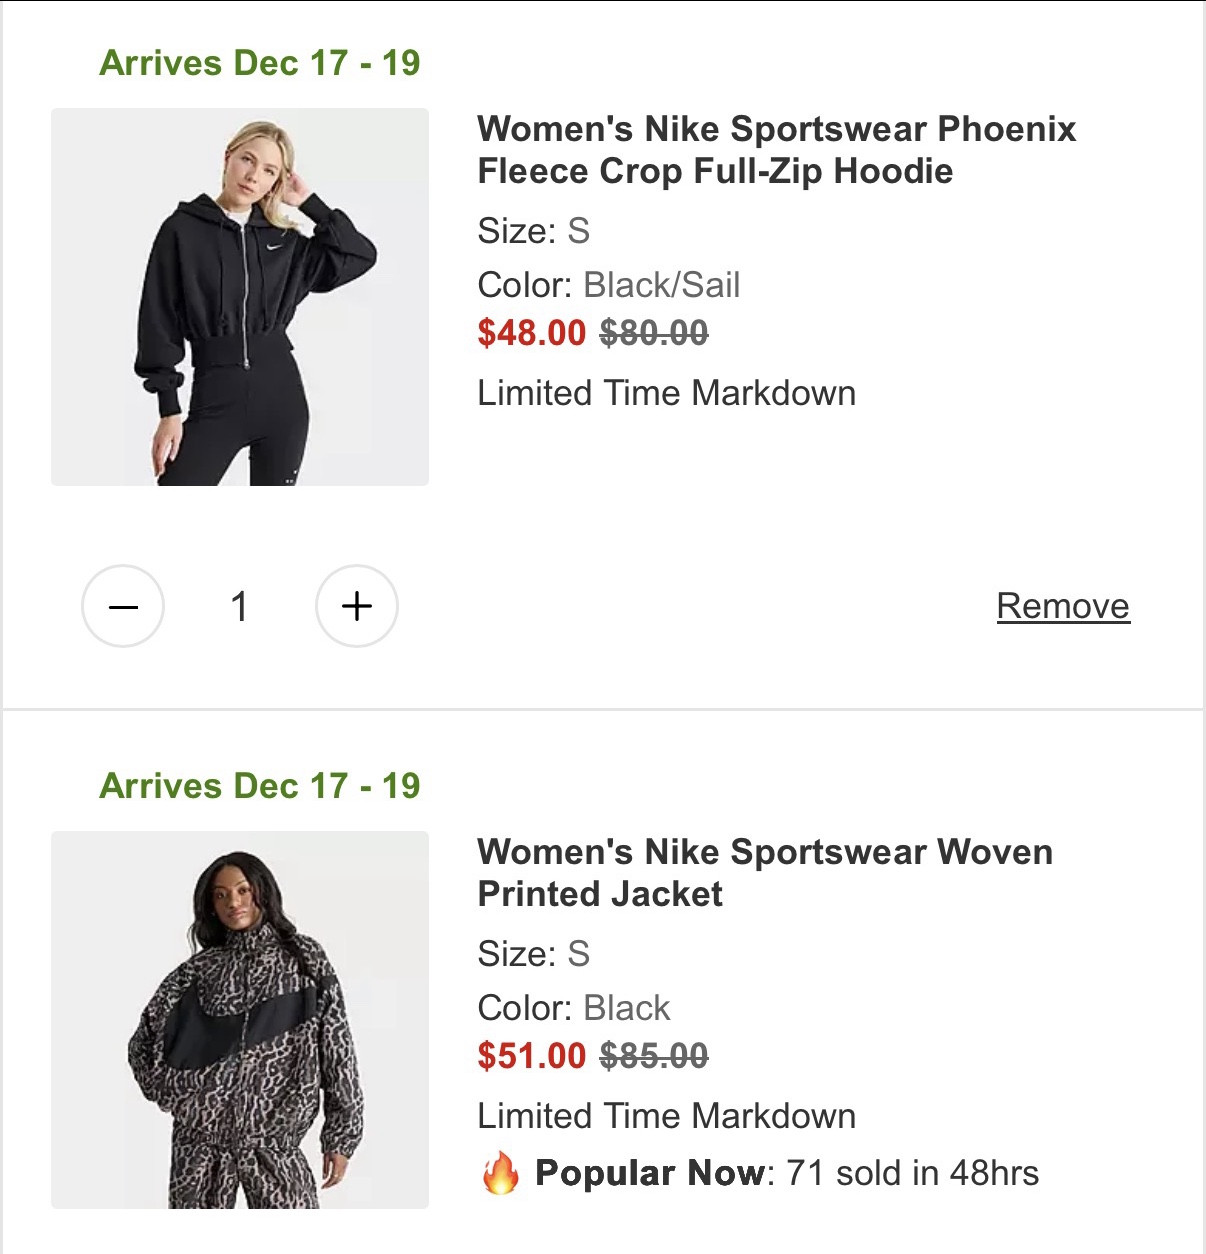This screenshot has height=1254, width=1206.
Task: Click the Black color label for the jacket
Action: click(575, 1008)
